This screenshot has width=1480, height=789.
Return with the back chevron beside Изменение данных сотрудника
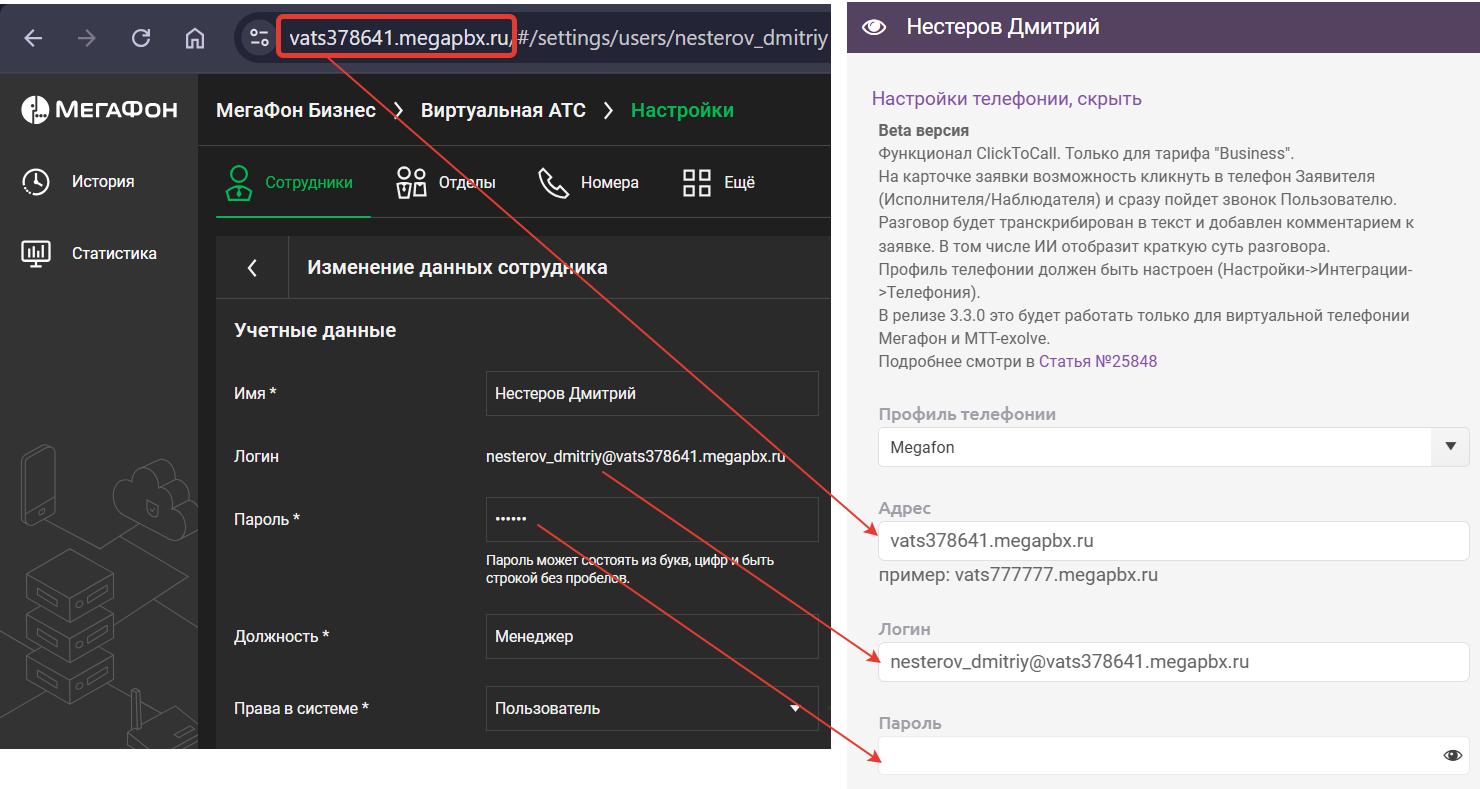252,268
